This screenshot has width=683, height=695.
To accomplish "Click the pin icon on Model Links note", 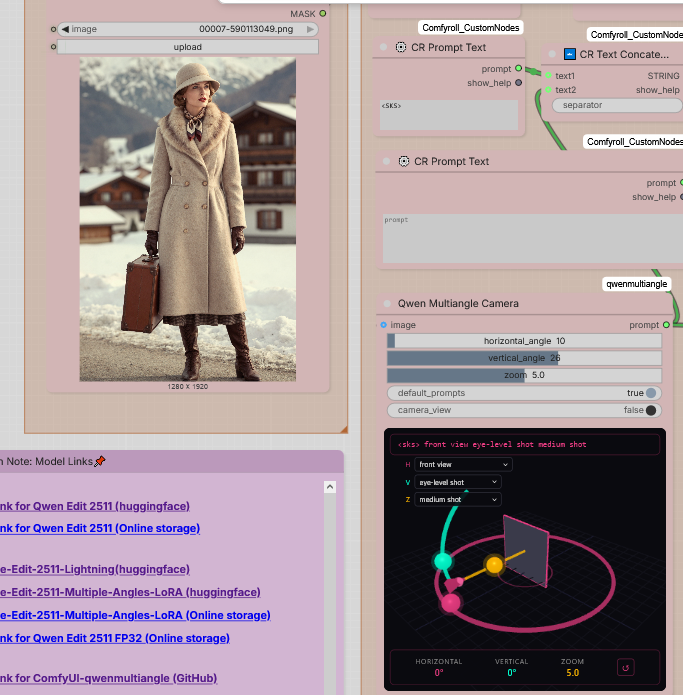I will coord(100,461).
